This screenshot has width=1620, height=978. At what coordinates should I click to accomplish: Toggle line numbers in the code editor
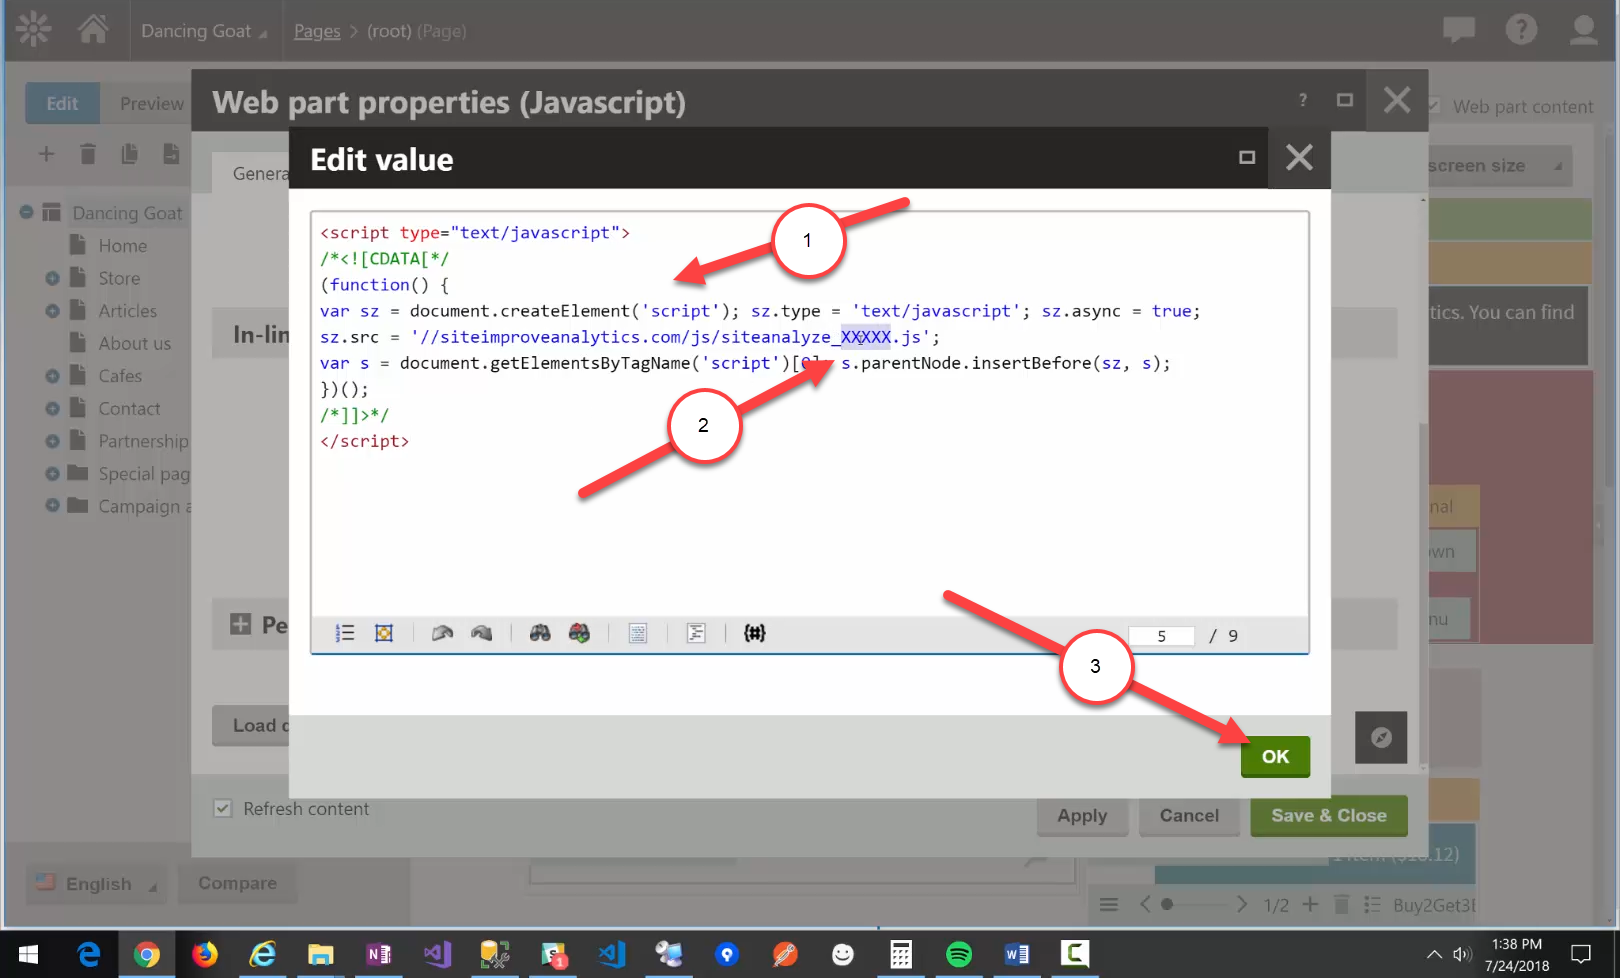(x=344, y=633)
